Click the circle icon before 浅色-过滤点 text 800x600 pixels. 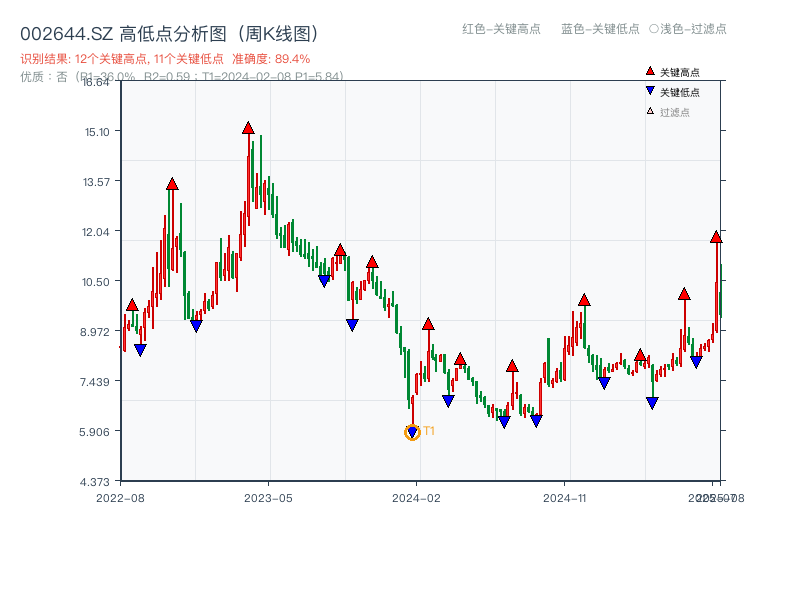651,29
